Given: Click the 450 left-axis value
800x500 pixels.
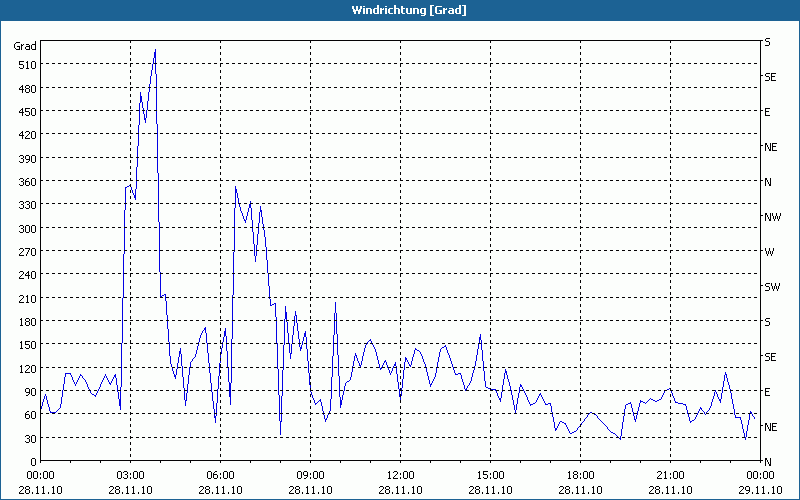Looking at the screenshot, I should tap(28, 112).
